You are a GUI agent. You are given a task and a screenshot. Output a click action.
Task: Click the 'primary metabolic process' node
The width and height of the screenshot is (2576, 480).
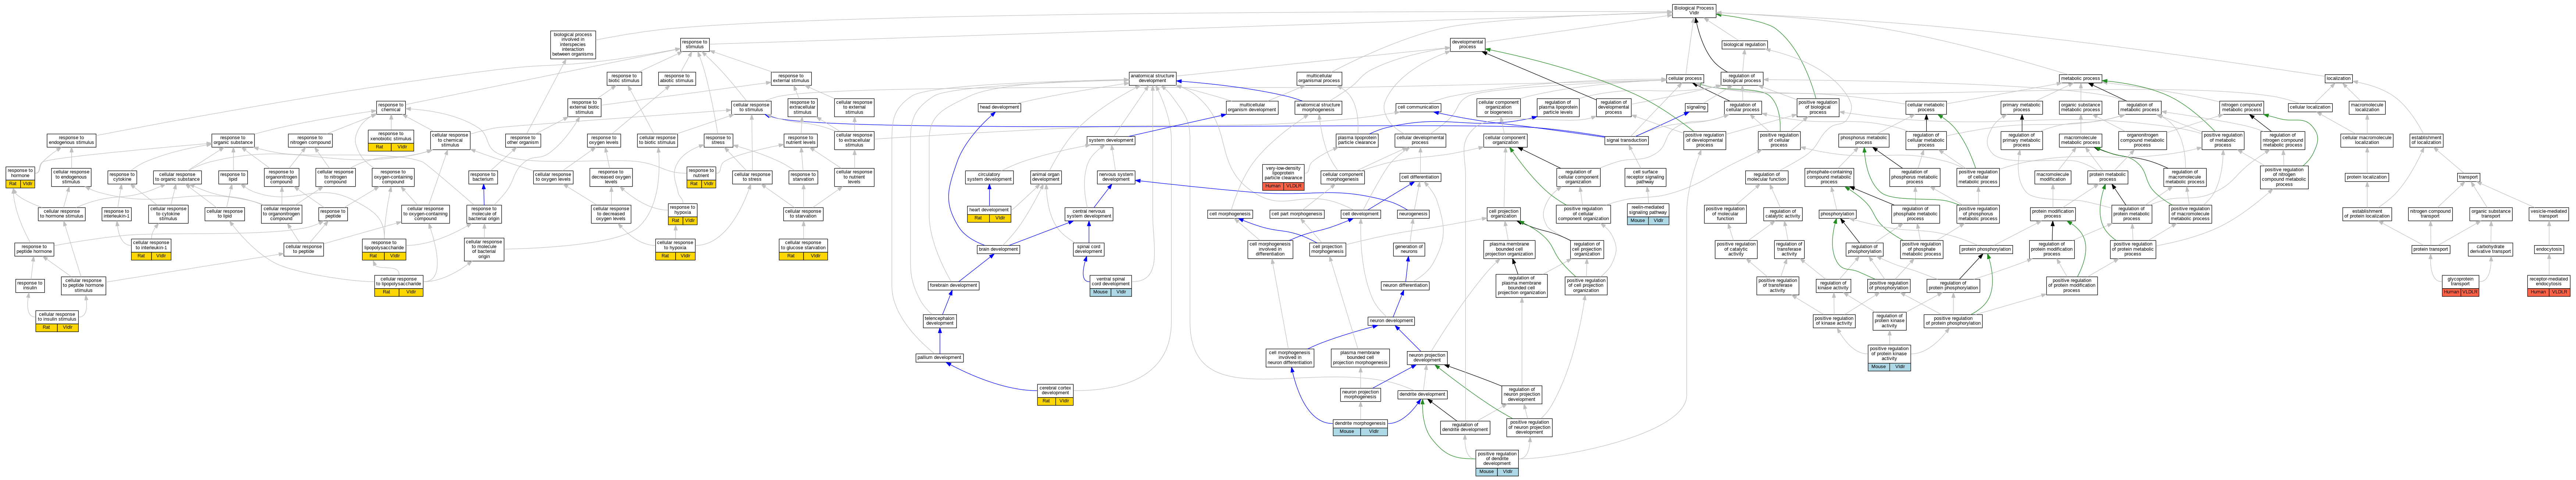point(2022,107)
